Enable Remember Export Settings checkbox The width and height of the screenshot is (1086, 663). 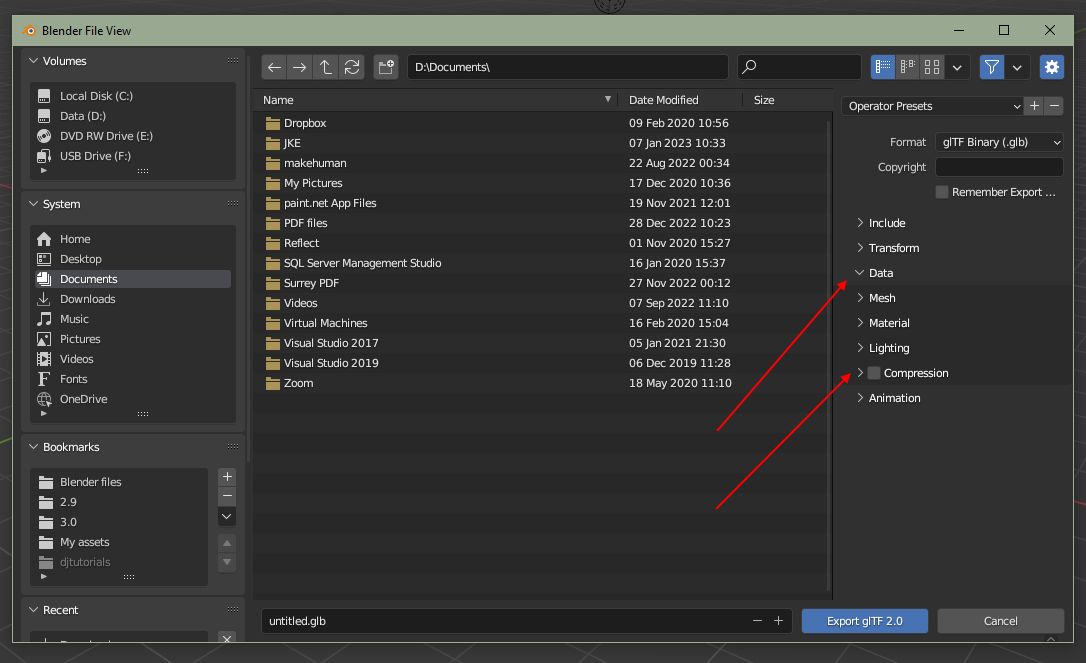[942, 192]
